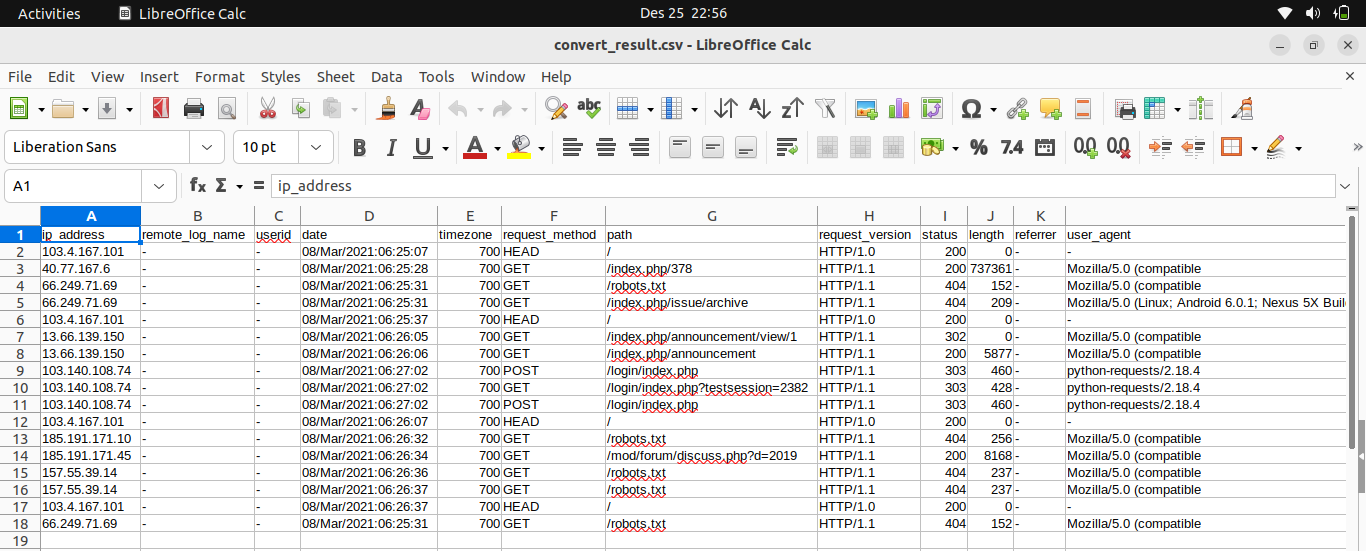Insert special character with the Omega icon
The width and height of the screenshot is (1366, 551).
[x=970, y=108]
